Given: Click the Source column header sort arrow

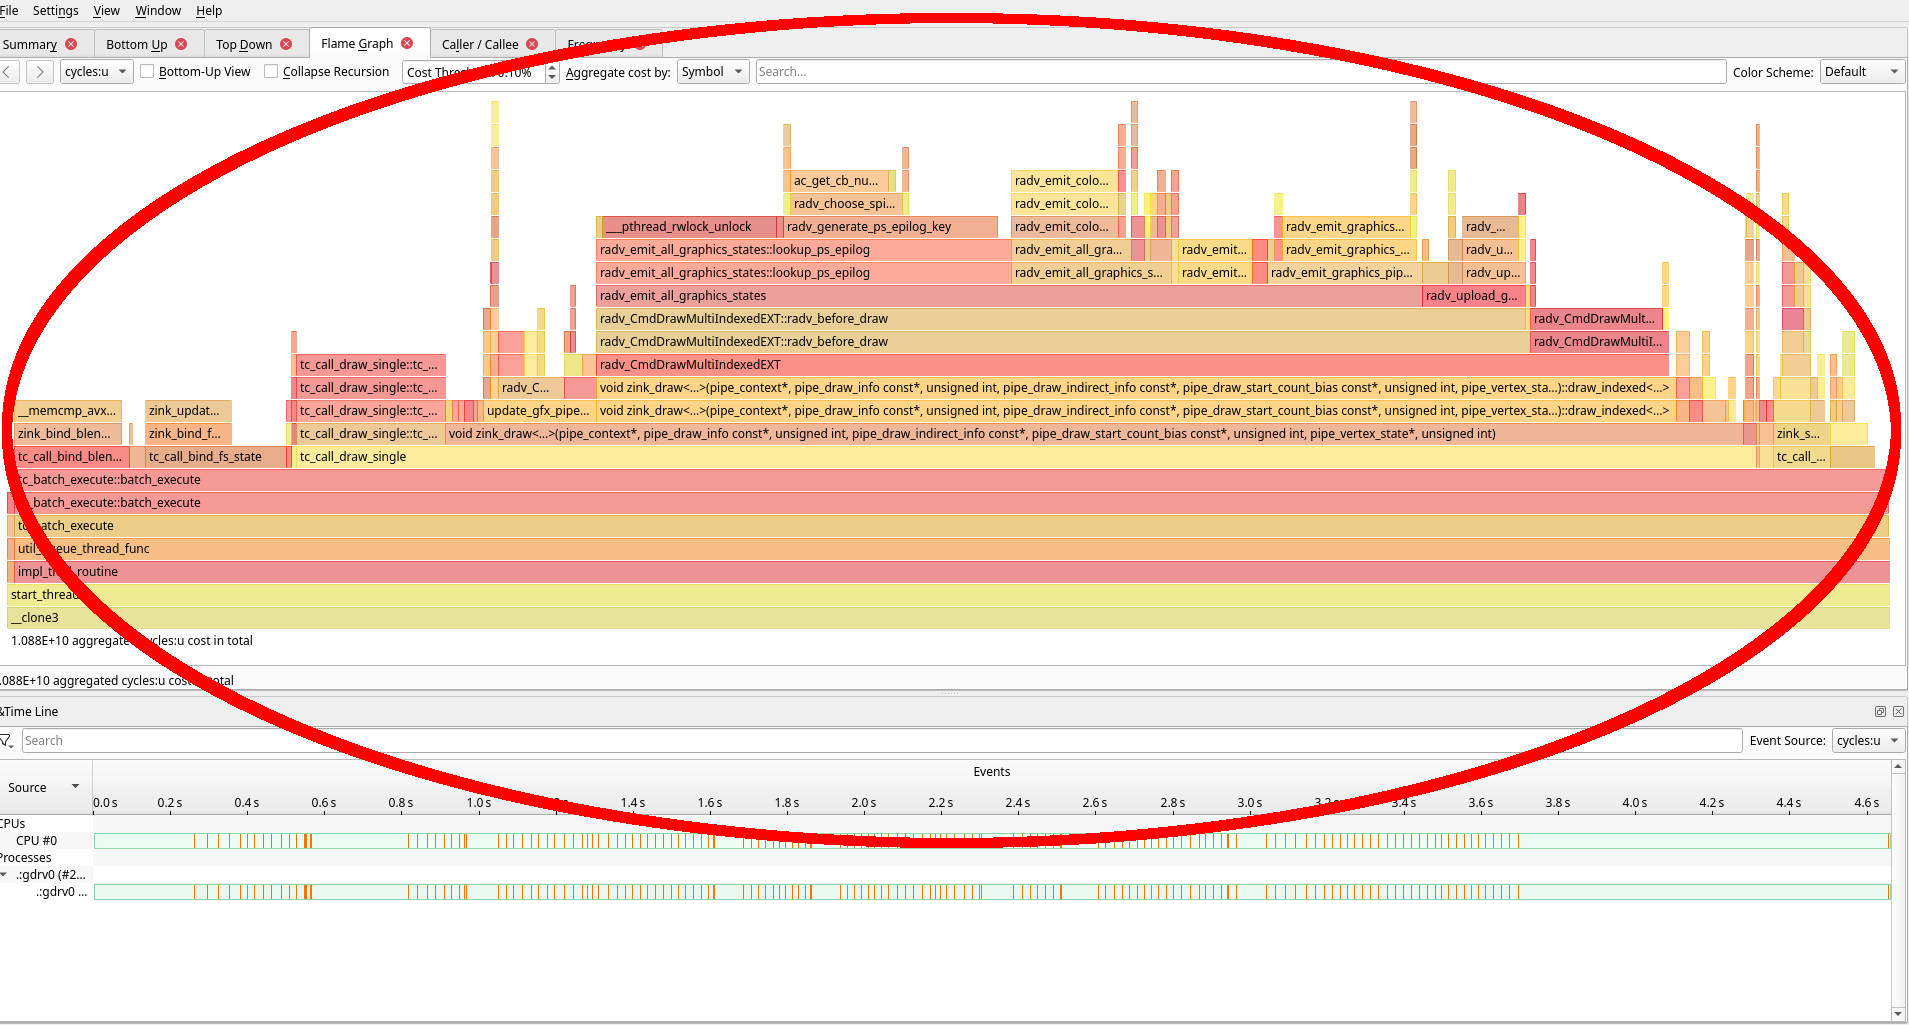Looking at the screenshot, I should click(75, 787).
